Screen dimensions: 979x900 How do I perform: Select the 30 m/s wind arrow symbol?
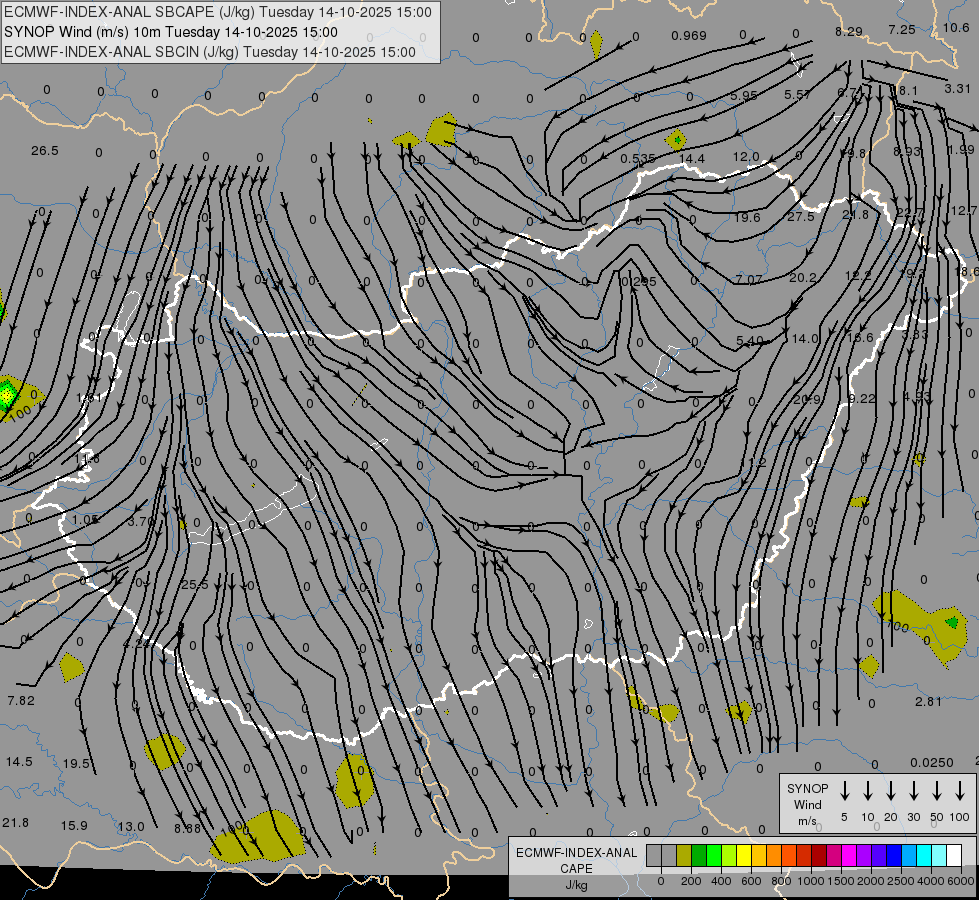tap(914, 791)
